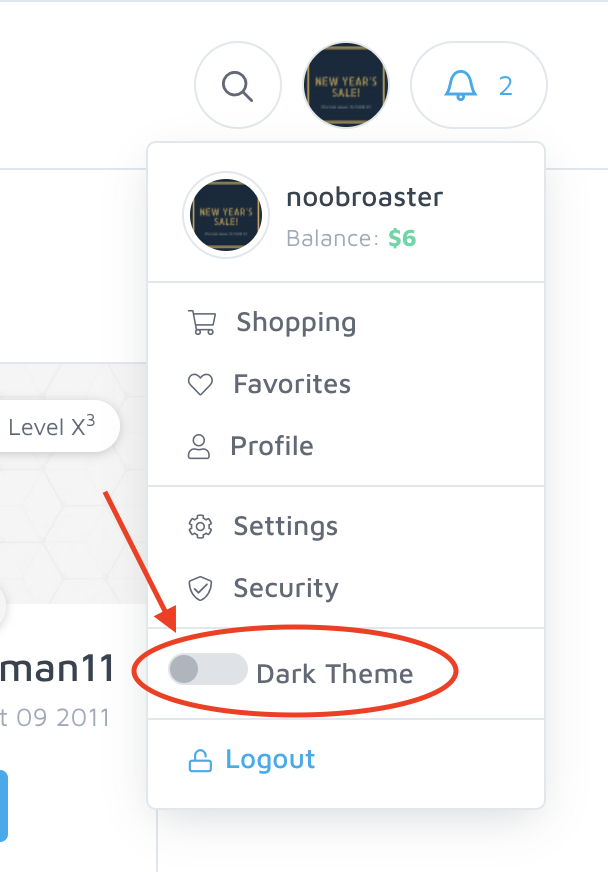This screenshot has height=872, width=608.
Task: Click the New Year's Sale avatar in dropdown
Action: tap(226, 215)
